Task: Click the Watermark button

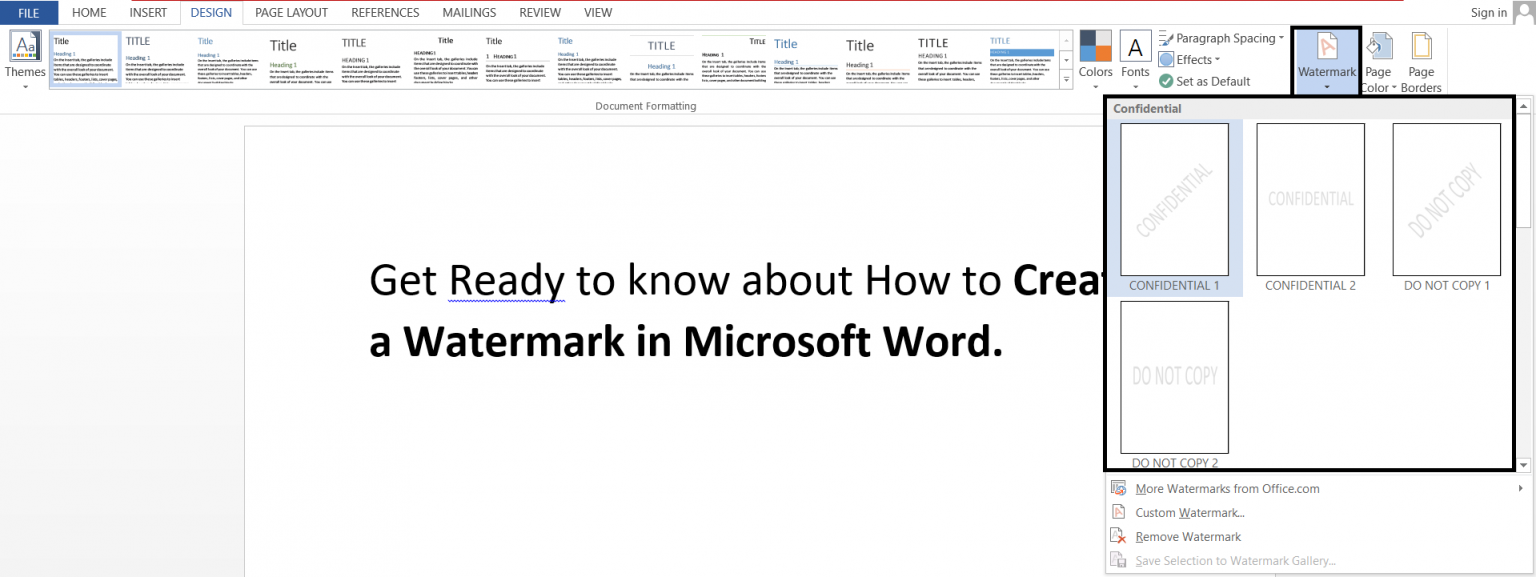Action: tap(1326, 57)
